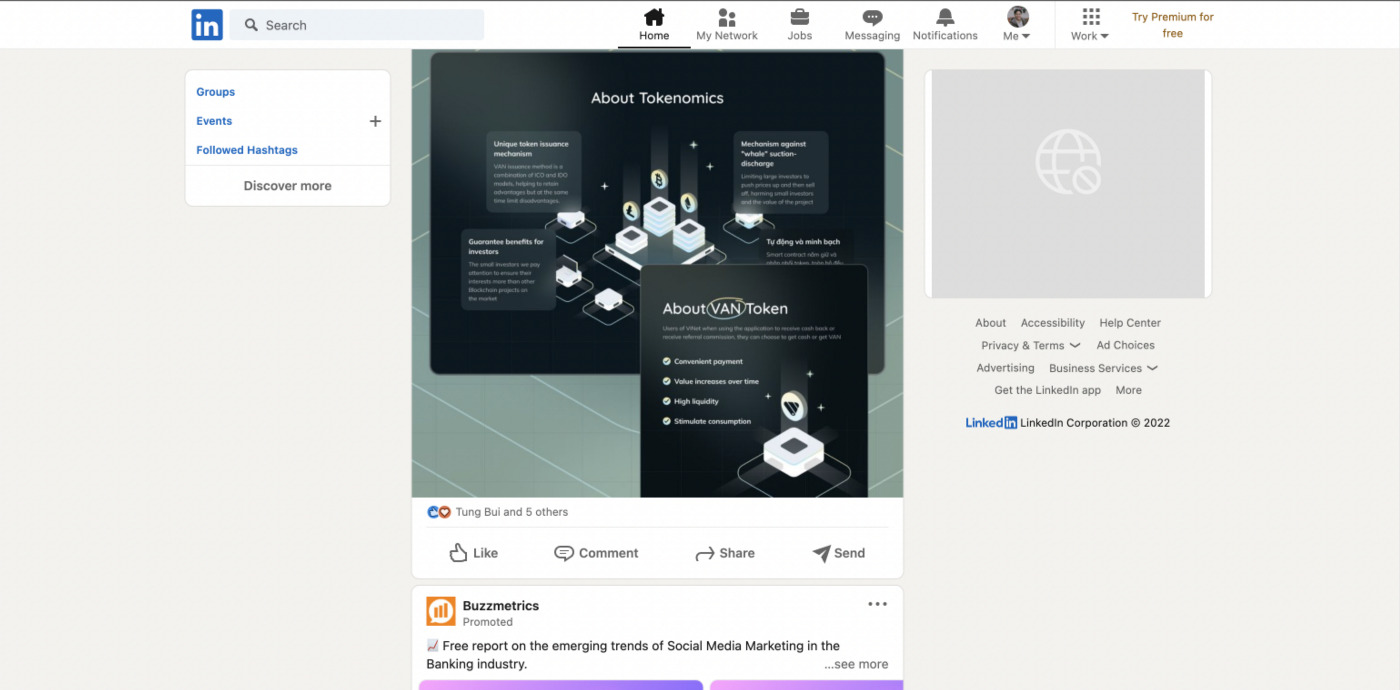Screen dimensions: 1400x690
Task: Click the Comment speech bubble icon
Action: coord(564,553)
